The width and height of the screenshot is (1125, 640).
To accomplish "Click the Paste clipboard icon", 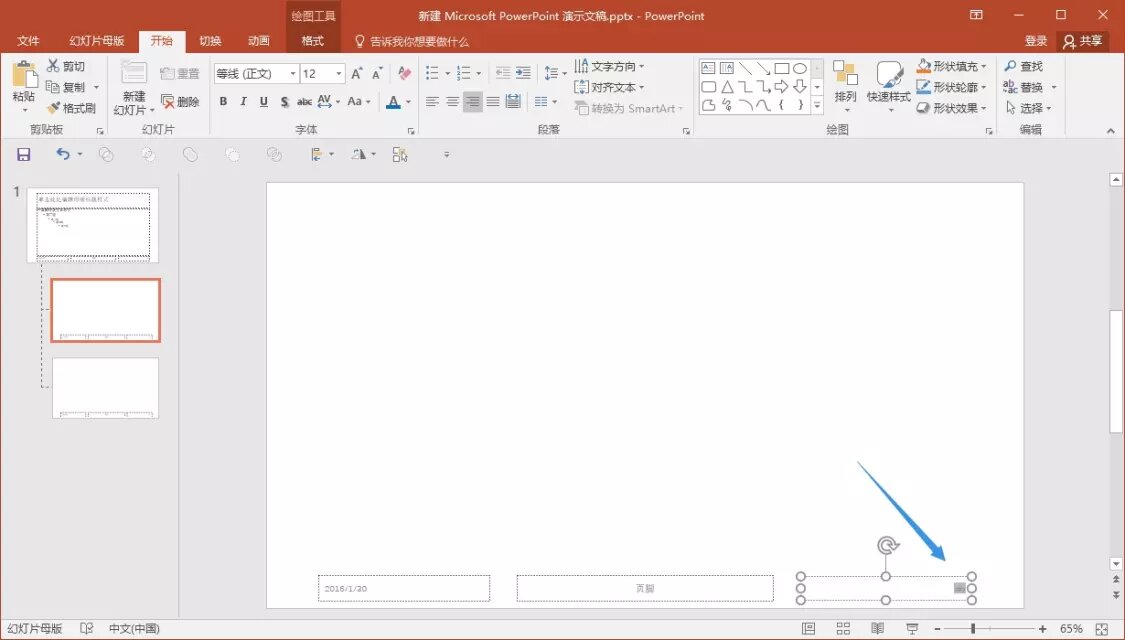I will coord(24,75).
